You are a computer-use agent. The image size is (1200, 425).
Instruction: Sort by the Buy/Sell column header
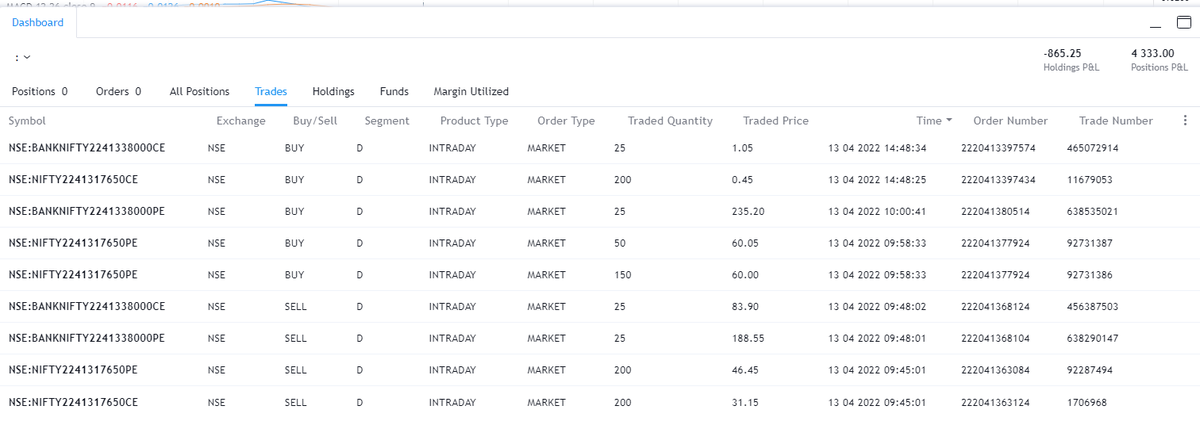313,121
